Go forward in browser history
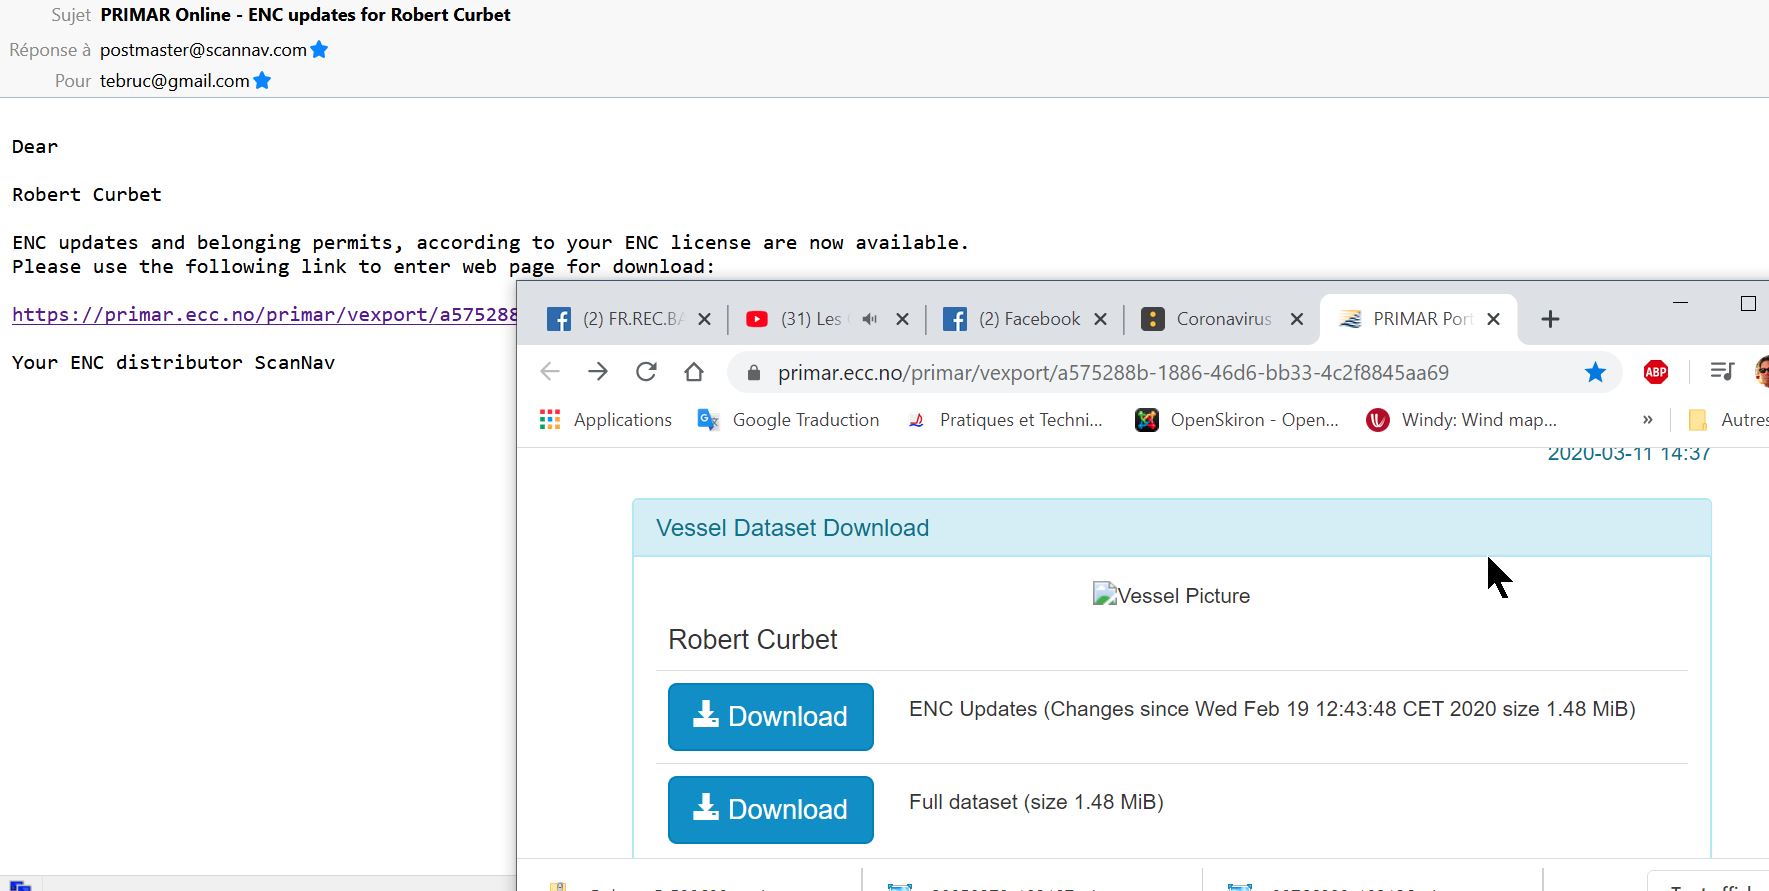This screenshot has width=1769, height=891. click(598, 372)
